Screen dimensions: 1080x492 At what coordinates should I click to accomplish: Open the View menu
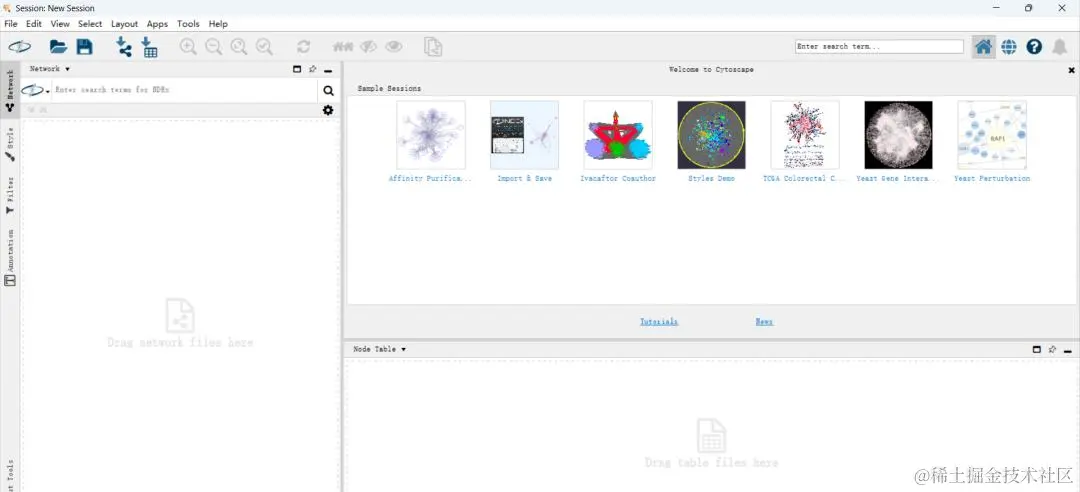pos(60,23)
